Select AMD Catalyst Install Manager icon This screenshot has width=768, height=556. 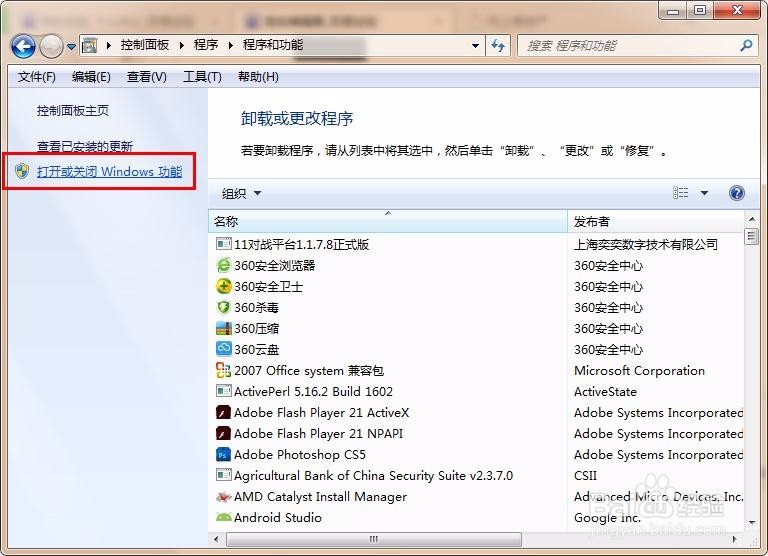coord(223,497)
